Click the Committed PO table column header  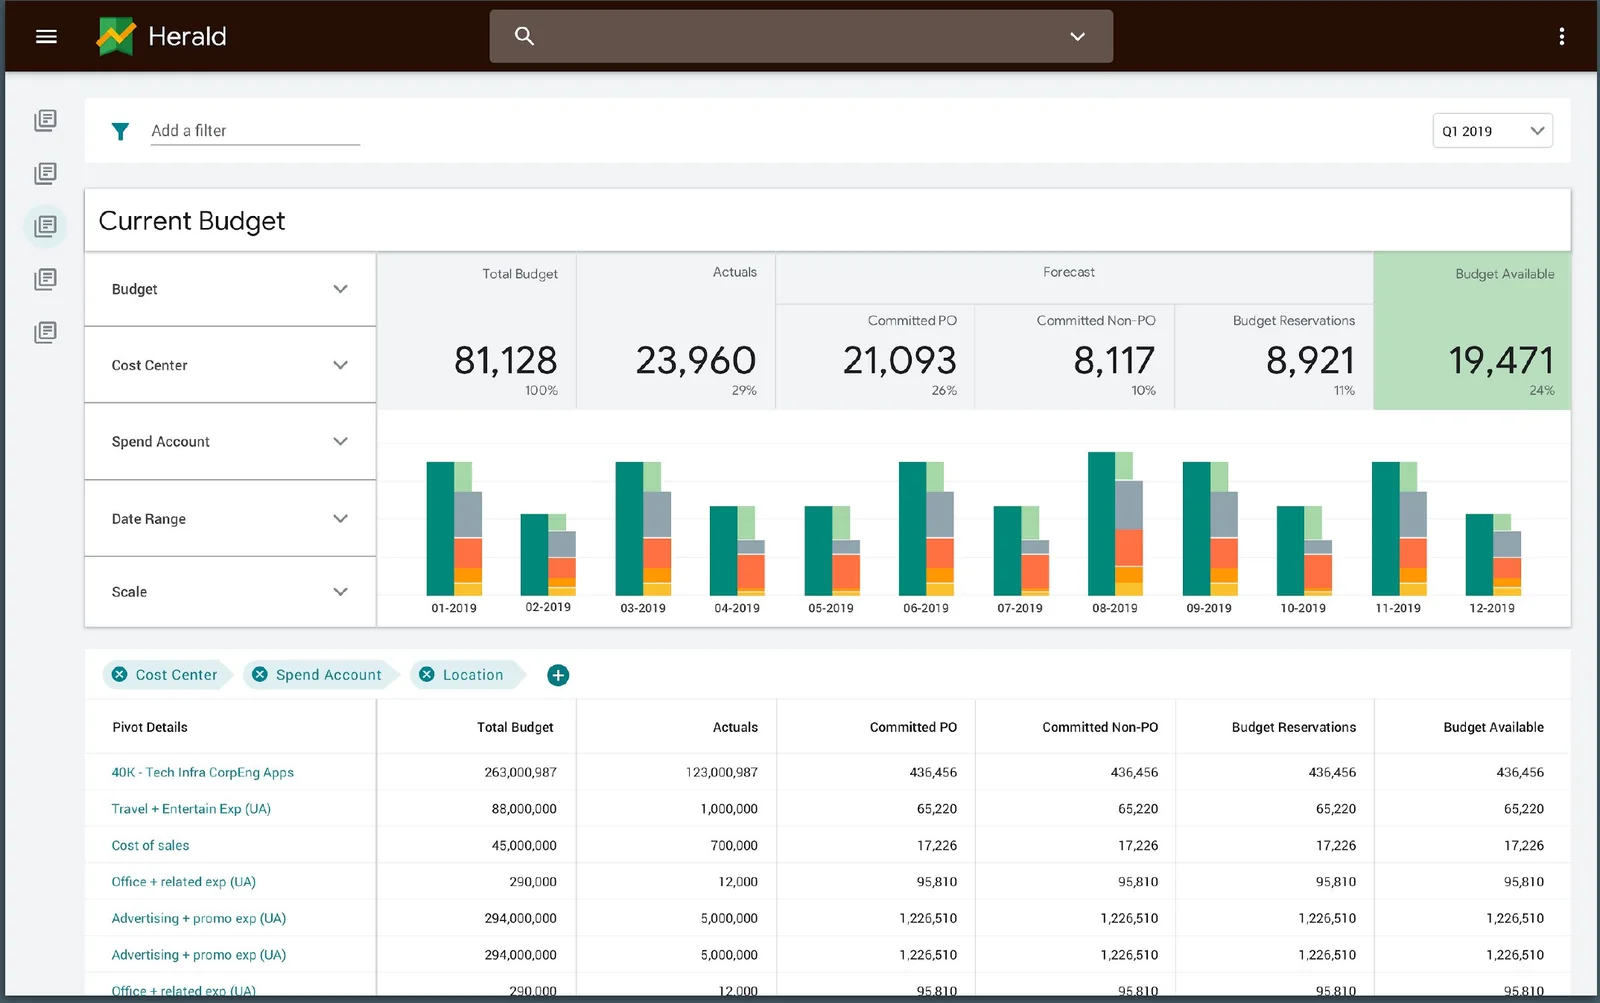(913, 727)
